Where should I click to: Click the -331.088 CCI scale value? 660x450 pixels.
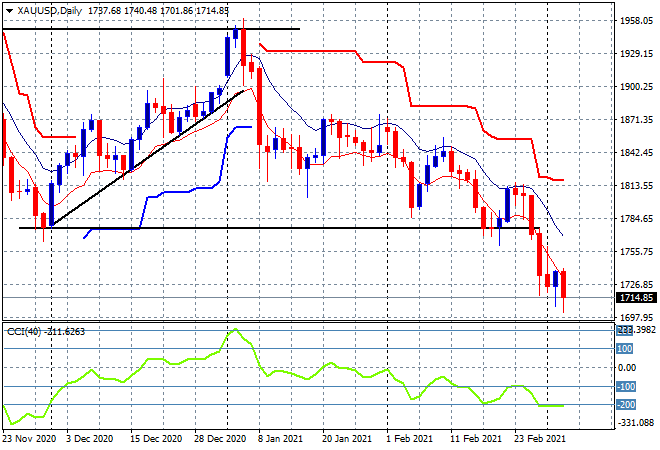click(636, 422)
